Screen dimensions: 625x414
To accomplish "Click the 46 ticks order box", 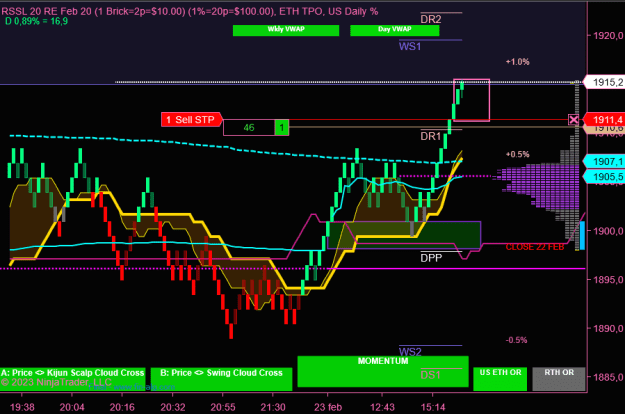I will [249, 128].
